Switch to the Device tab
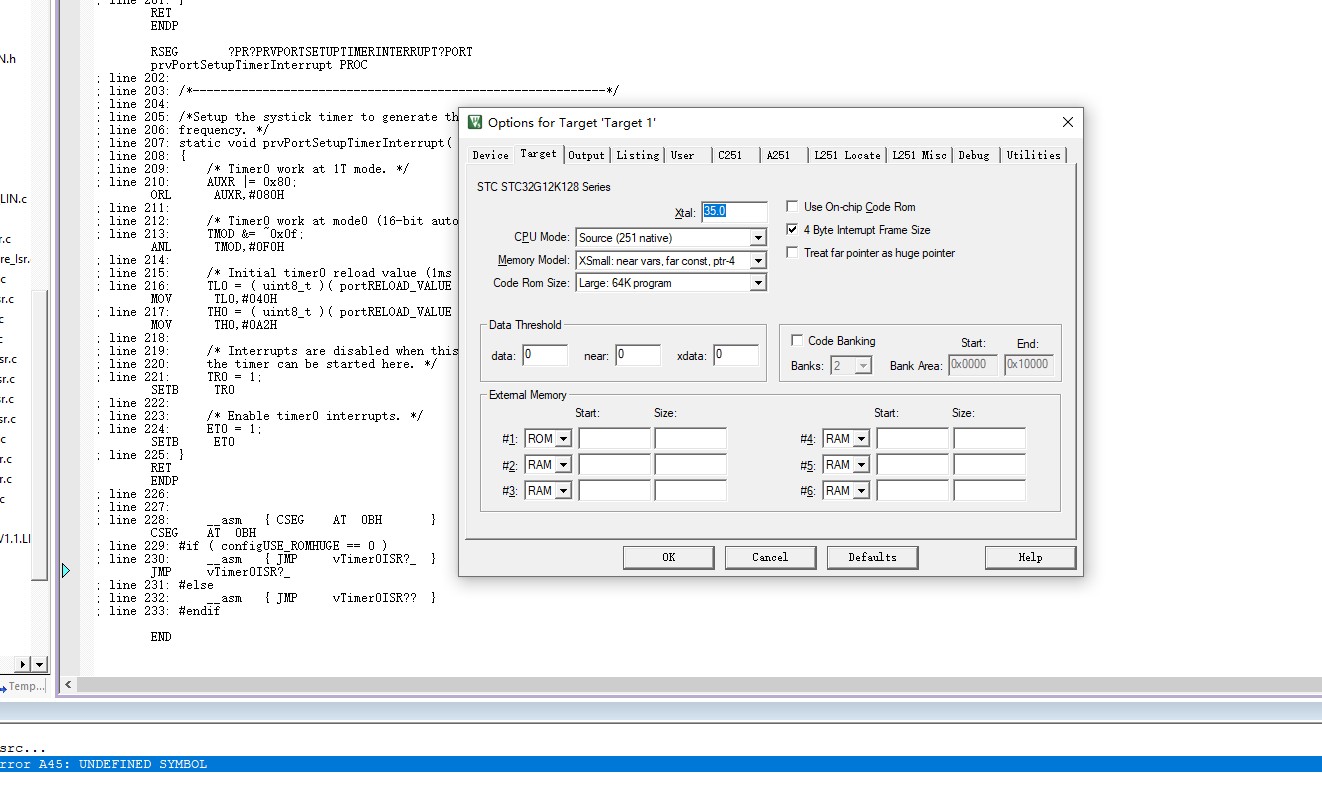This screenshot has width=1322, height=792. [x=490, y=155]
